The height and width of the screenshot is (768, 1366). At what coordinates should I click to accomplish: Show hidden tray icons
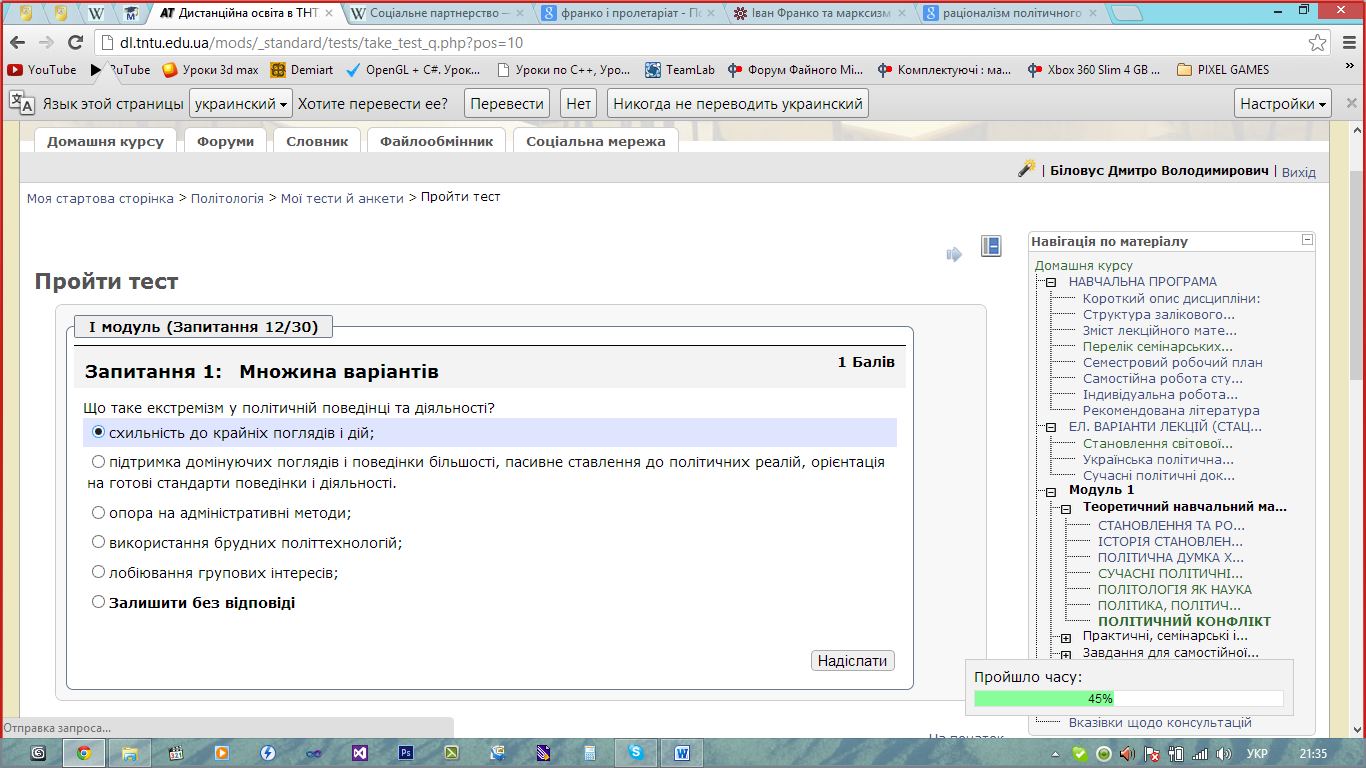tap(1057, 753)
